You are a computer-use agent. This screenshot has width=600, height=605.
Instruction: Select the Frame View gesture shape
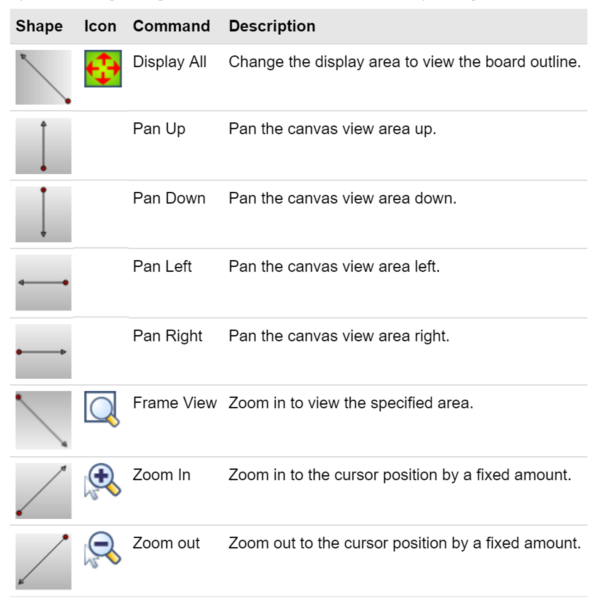click(x=43, y=420)
